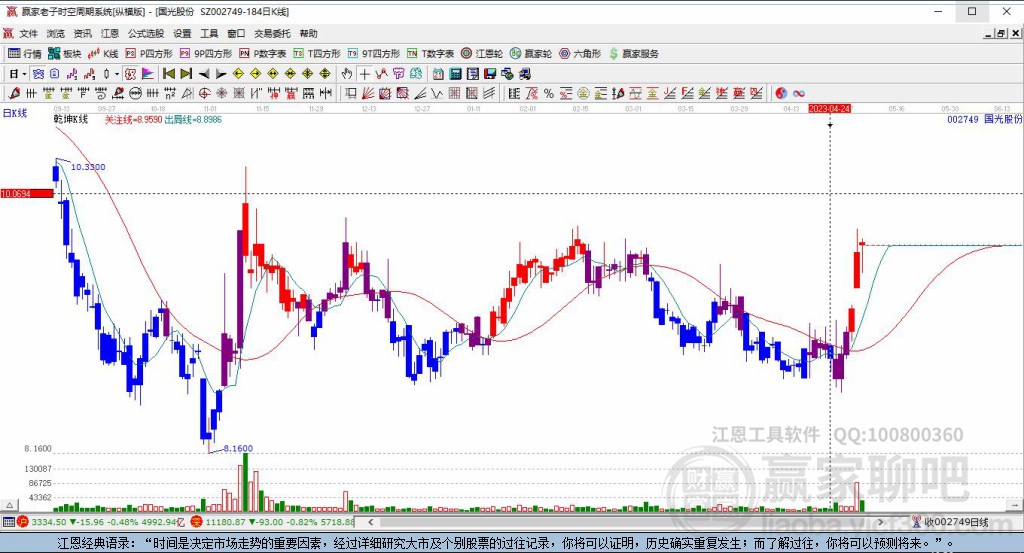Step chart right with black arrow
The width and height of the screenshot is (1024, 553).
click(221, 74)
